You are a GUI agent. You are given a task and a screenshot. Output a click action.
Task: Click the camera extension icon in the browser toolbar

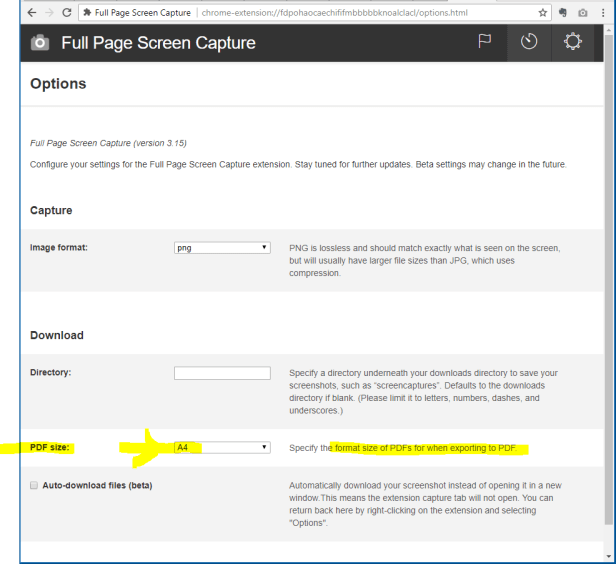coord(583,12)
